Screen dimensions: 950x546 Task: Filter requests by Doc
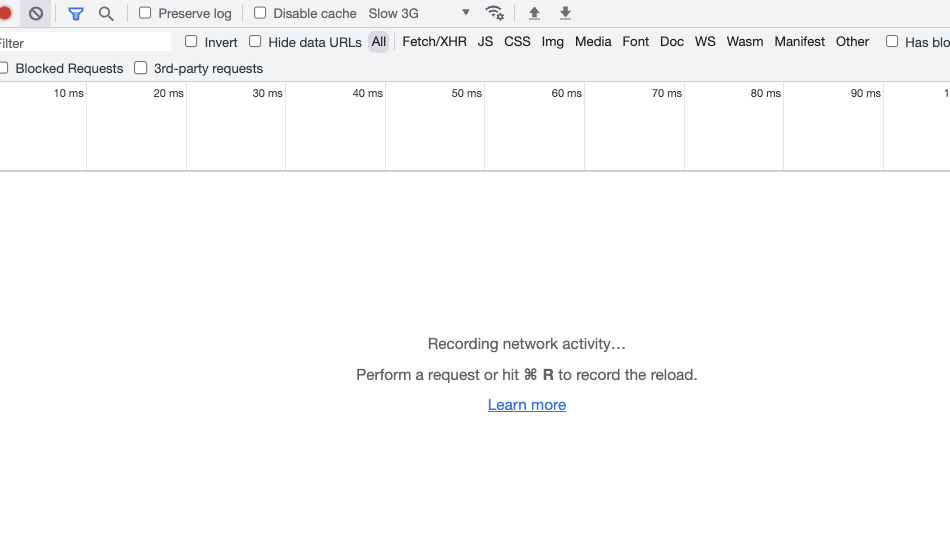(672, 42)
